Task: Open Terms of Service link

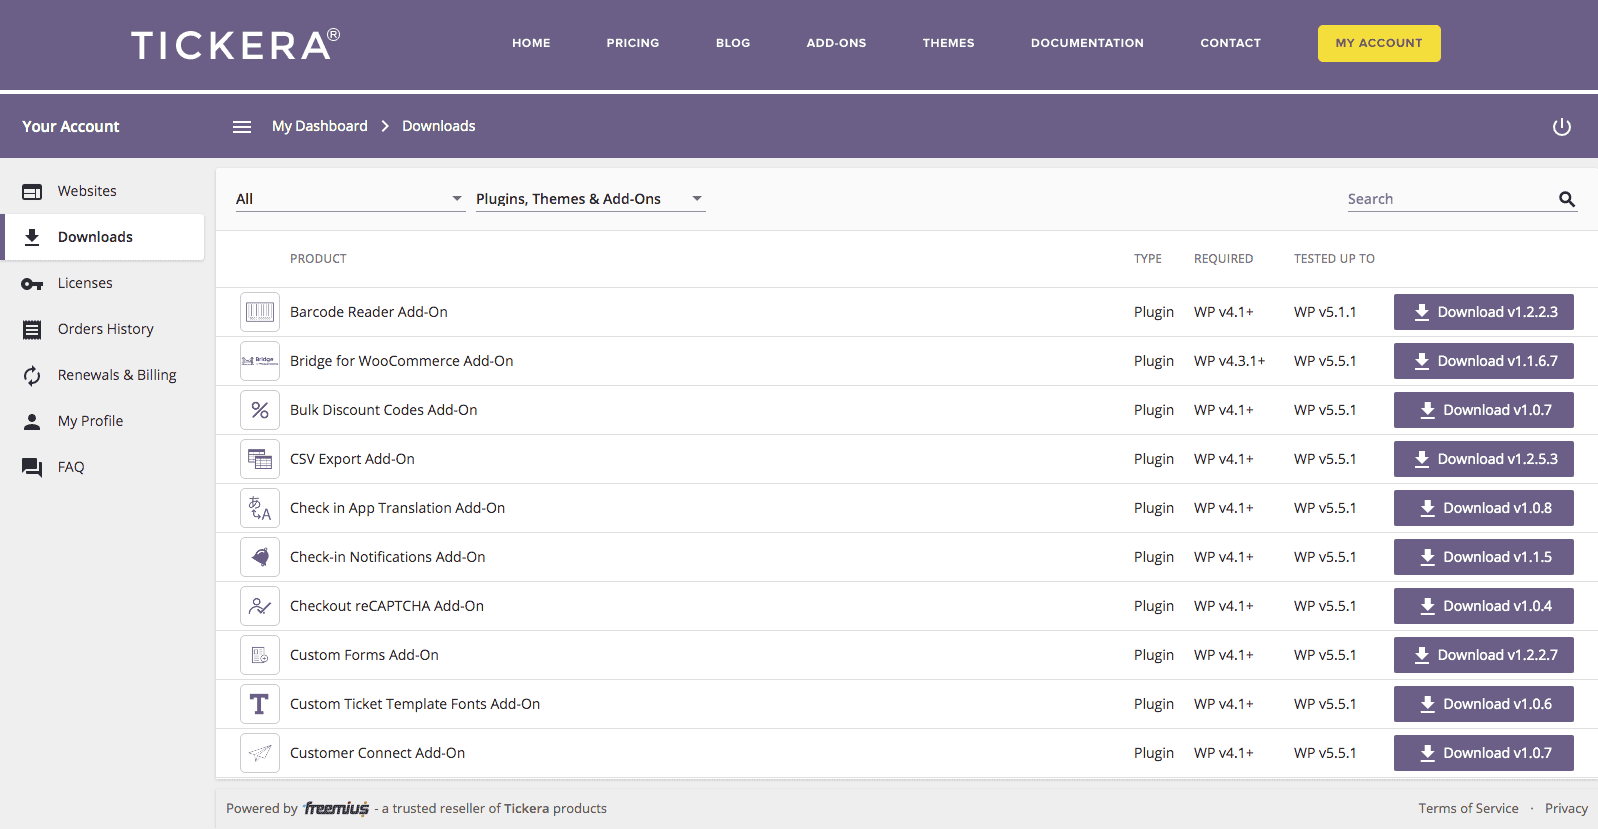Action: (1468, 808)
